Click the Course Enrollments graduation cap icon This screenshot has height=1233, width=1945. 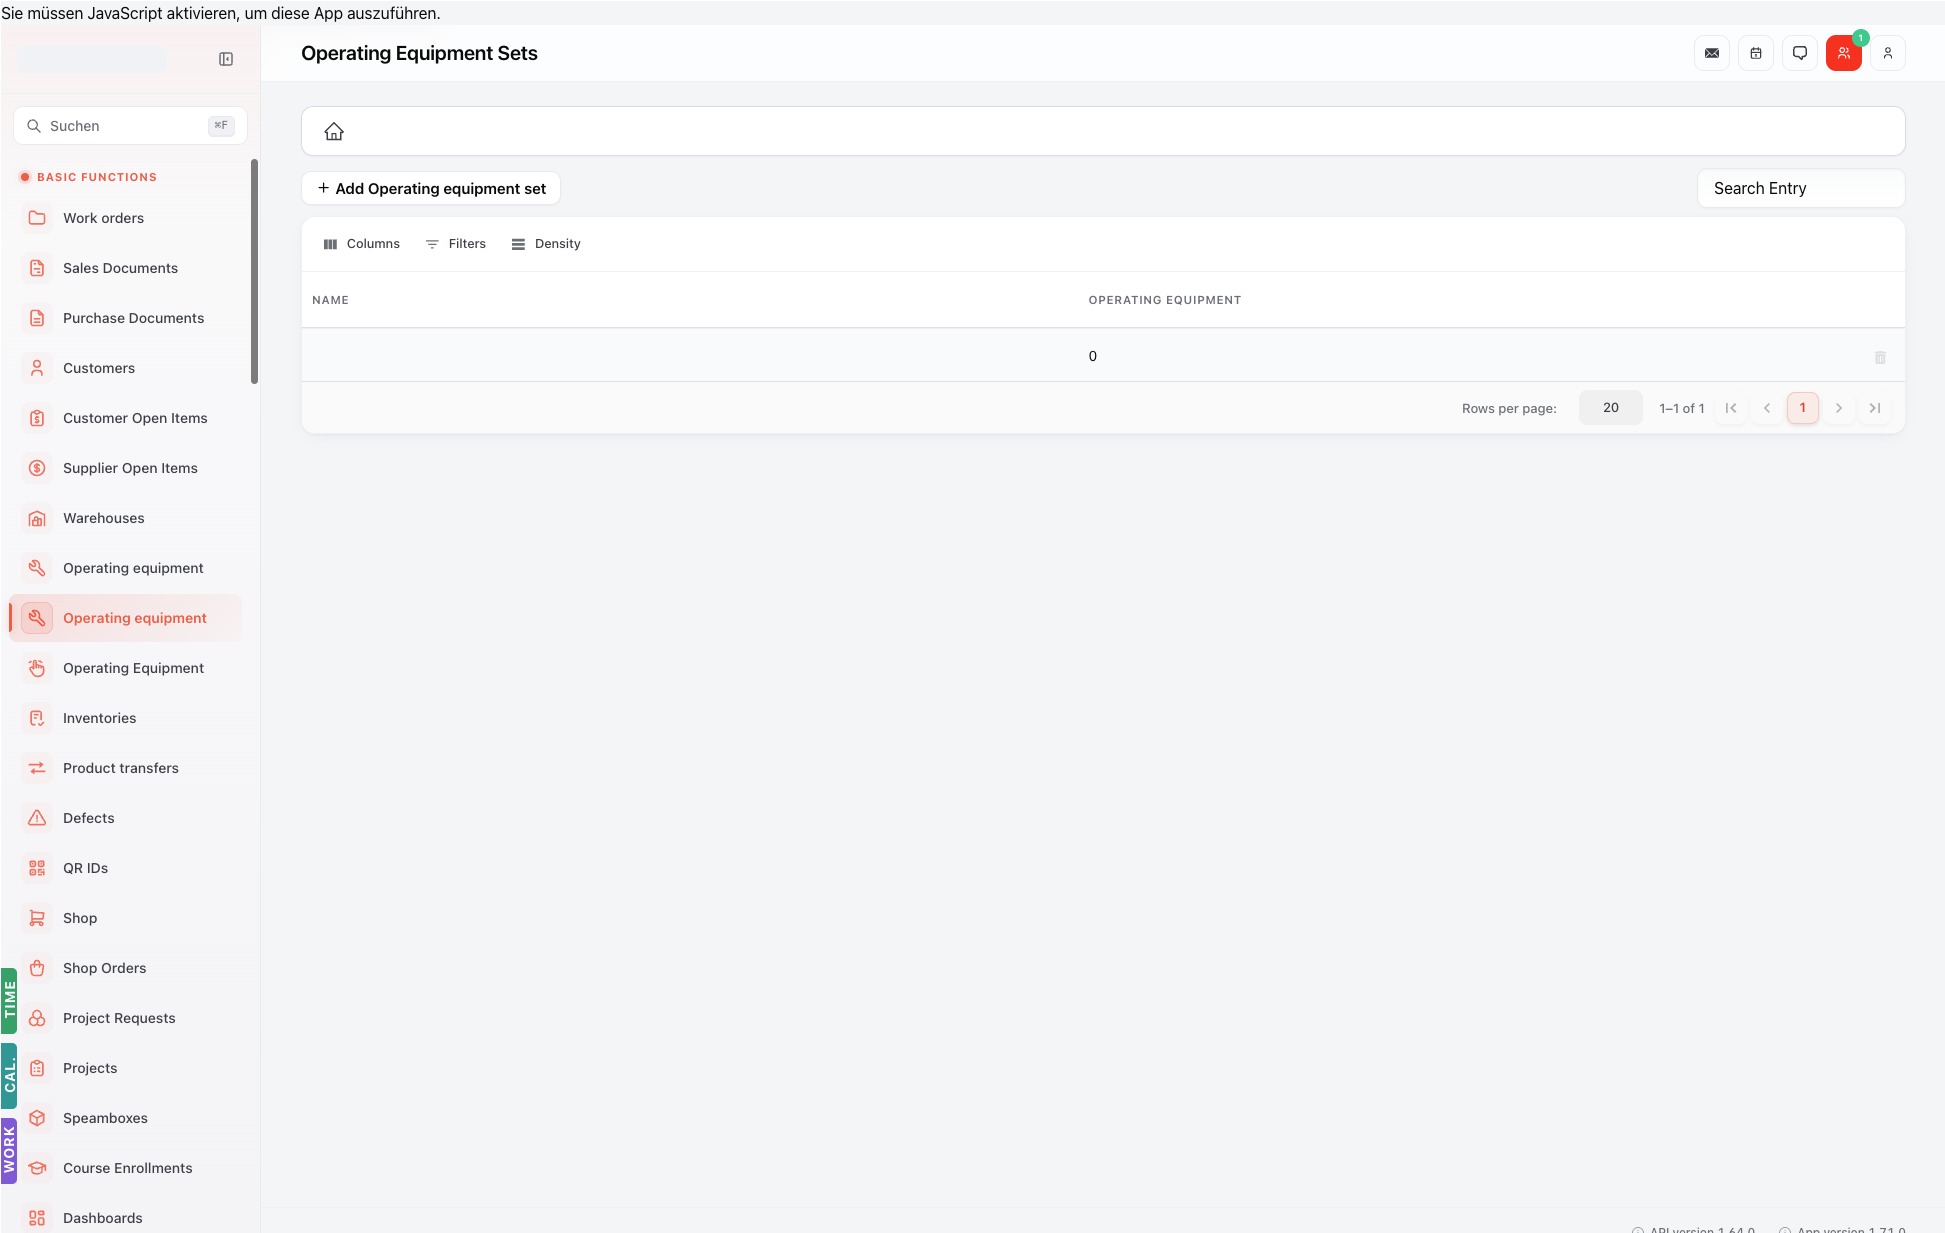(x=37, y=1168)
